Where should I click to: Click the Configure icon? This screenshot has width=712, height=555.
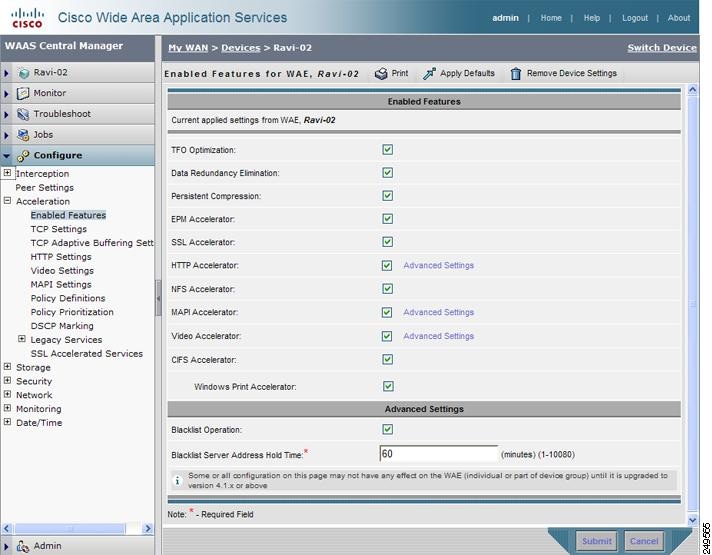click(23, 156)
